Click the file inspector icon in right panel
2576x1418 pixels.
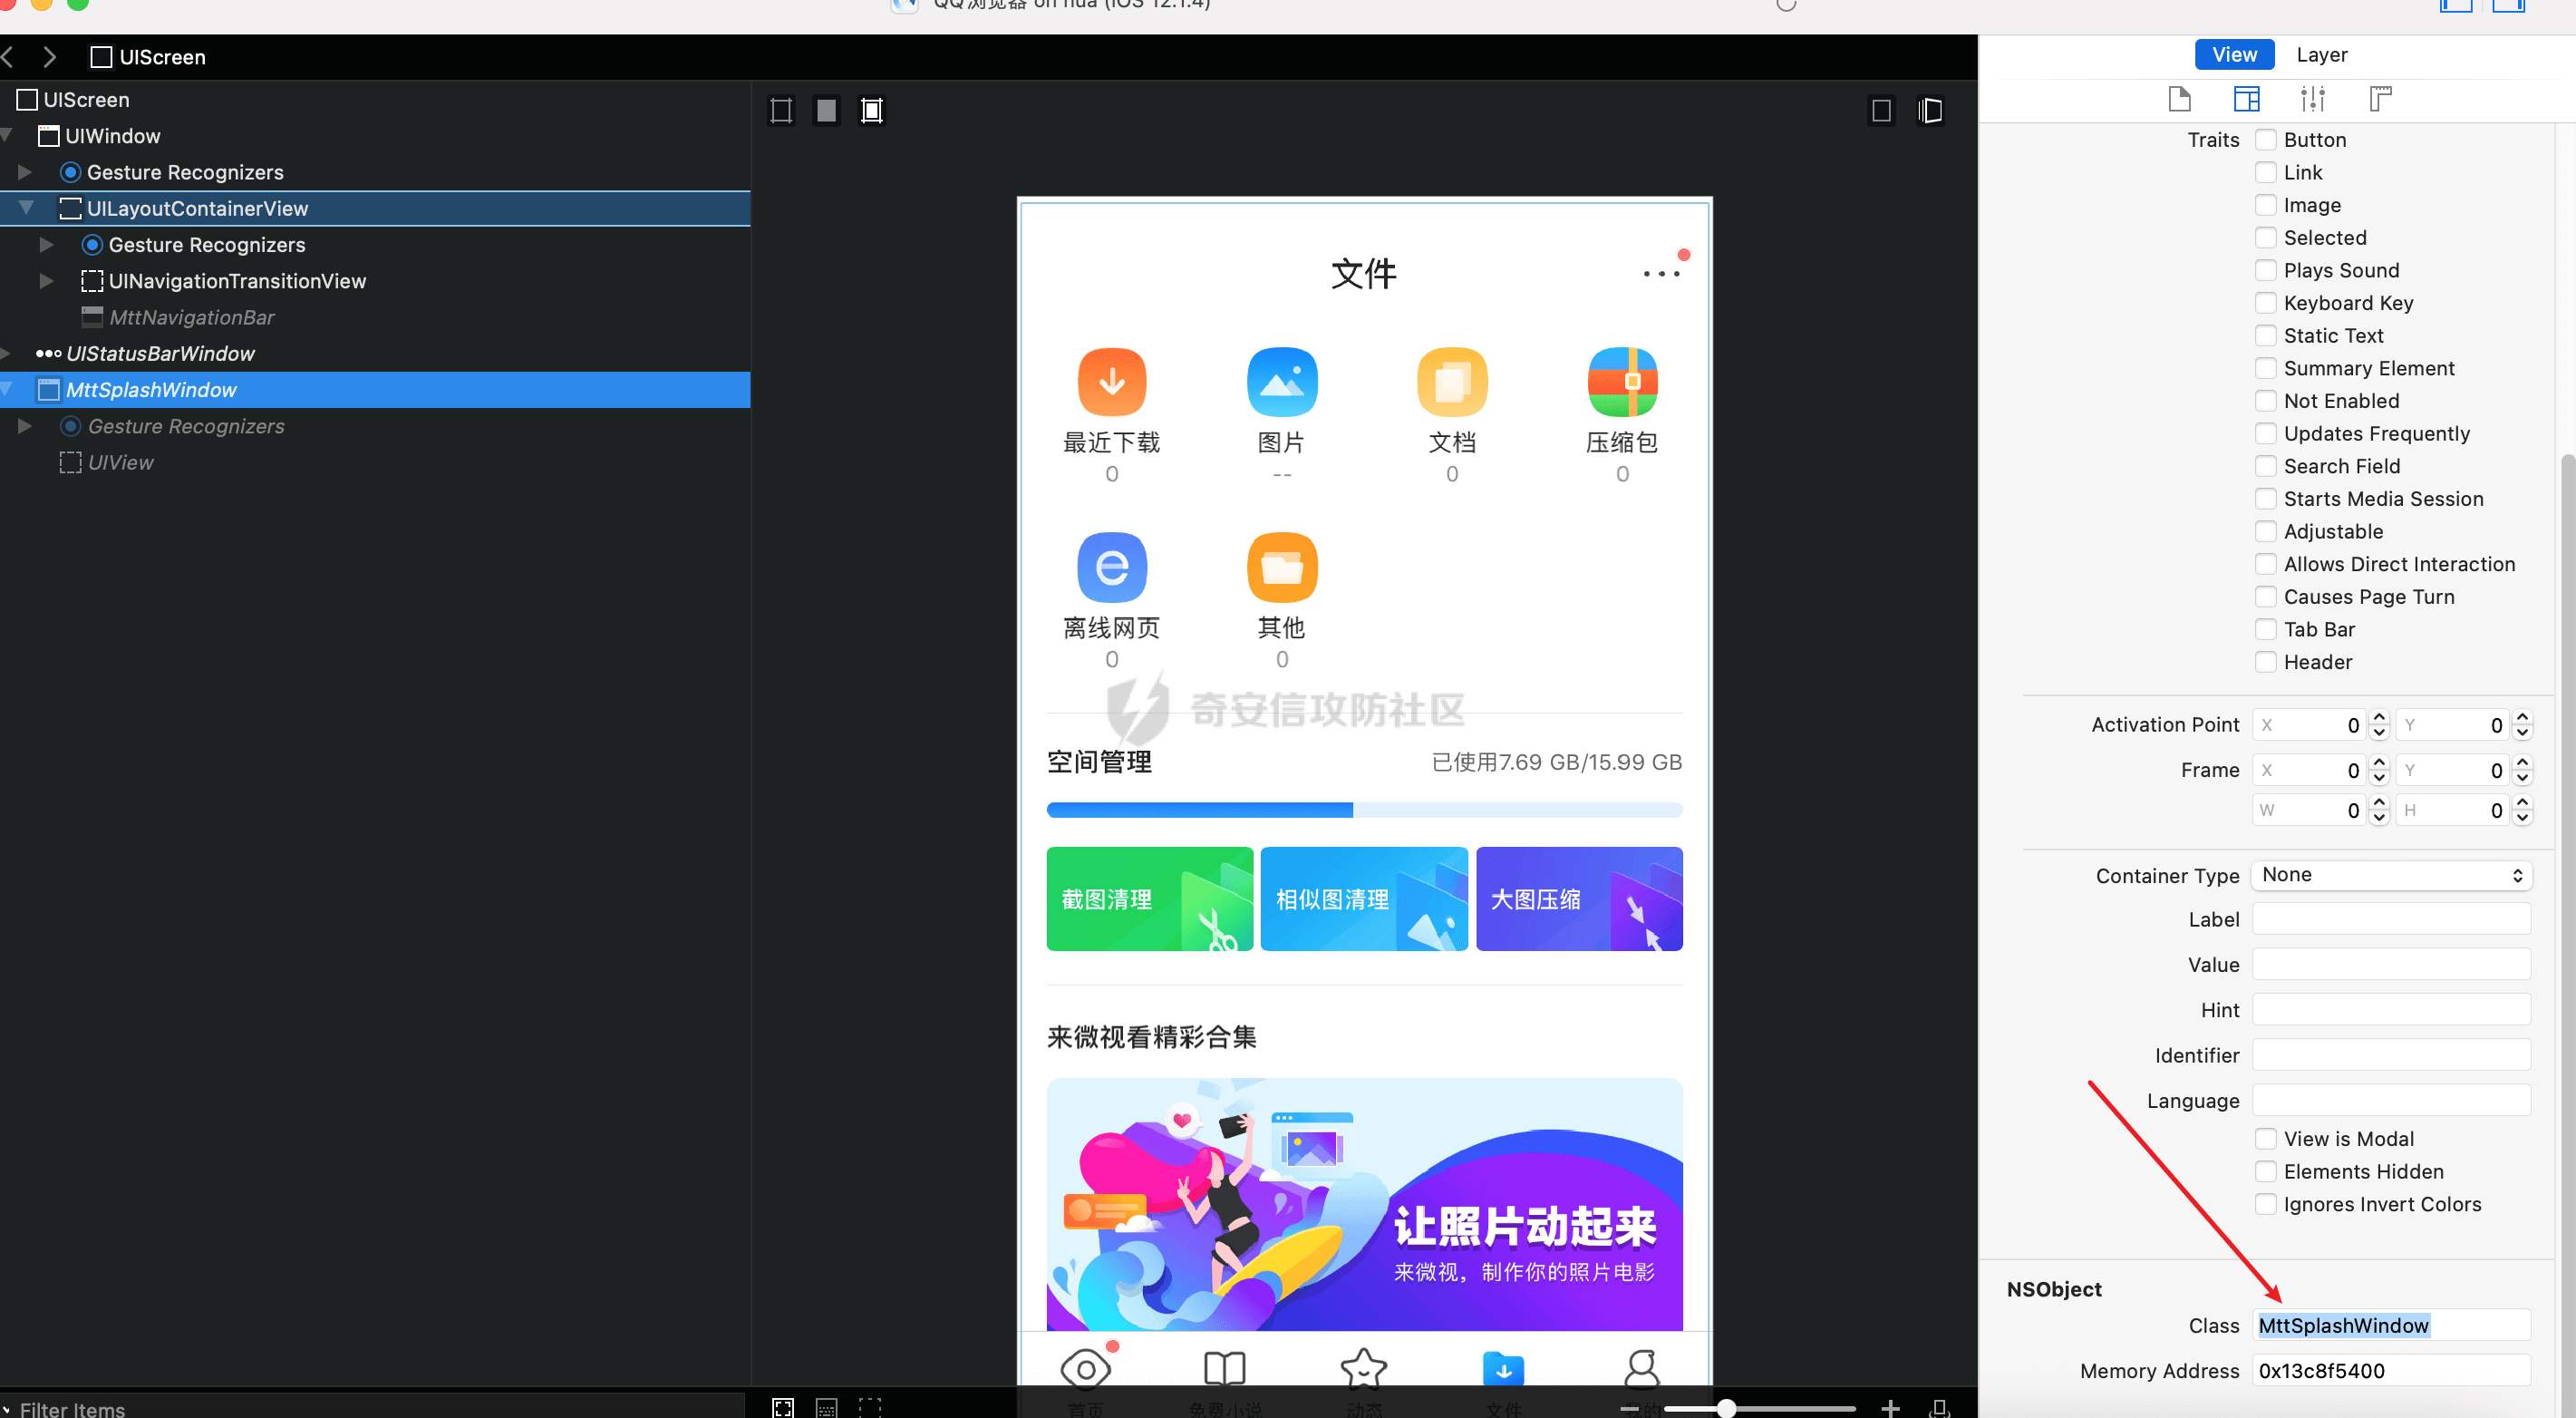(x=2179, y=98)
